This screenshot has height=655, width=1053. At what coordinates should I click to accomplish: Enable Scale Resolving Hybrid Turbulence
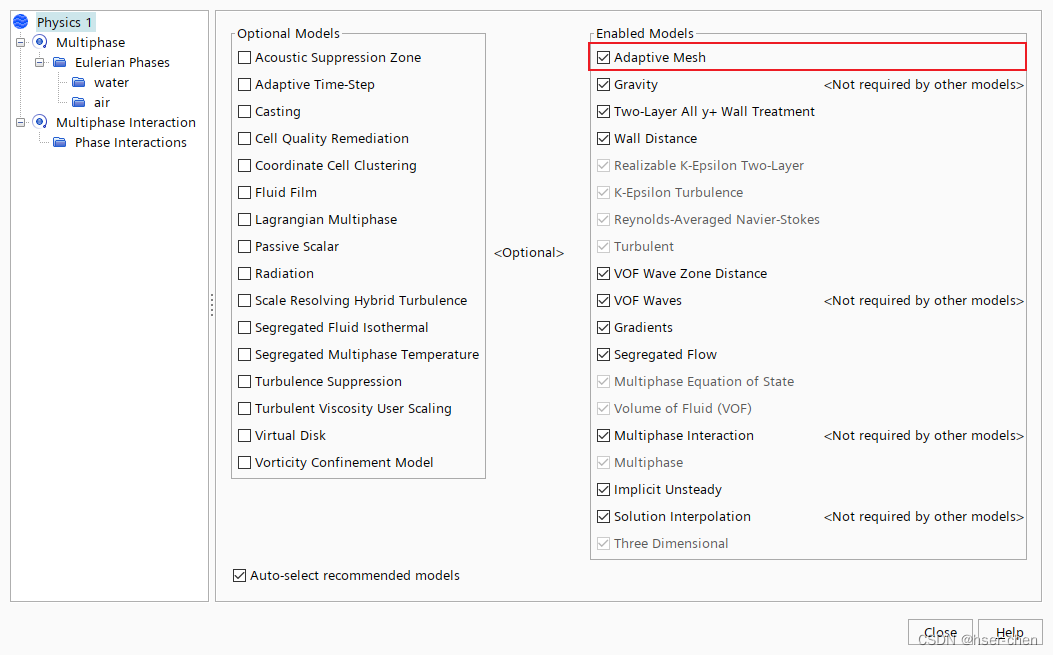(x=244, y=300)
